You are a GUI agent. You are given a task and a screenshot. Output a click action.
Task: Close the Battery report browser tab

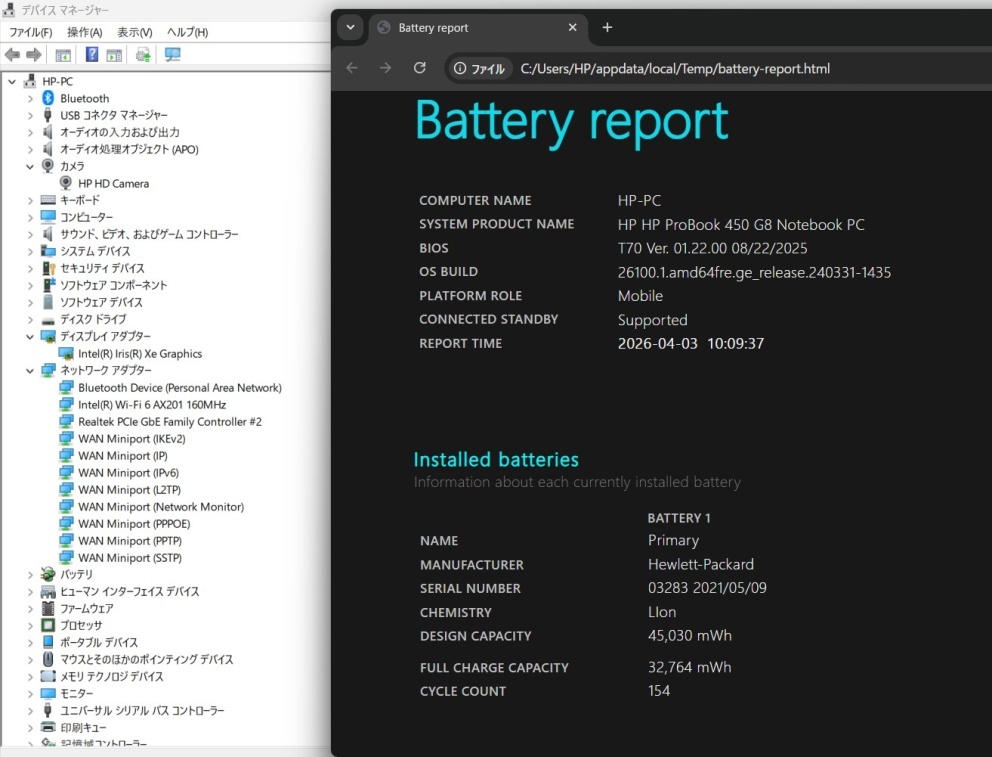point(573,28)
